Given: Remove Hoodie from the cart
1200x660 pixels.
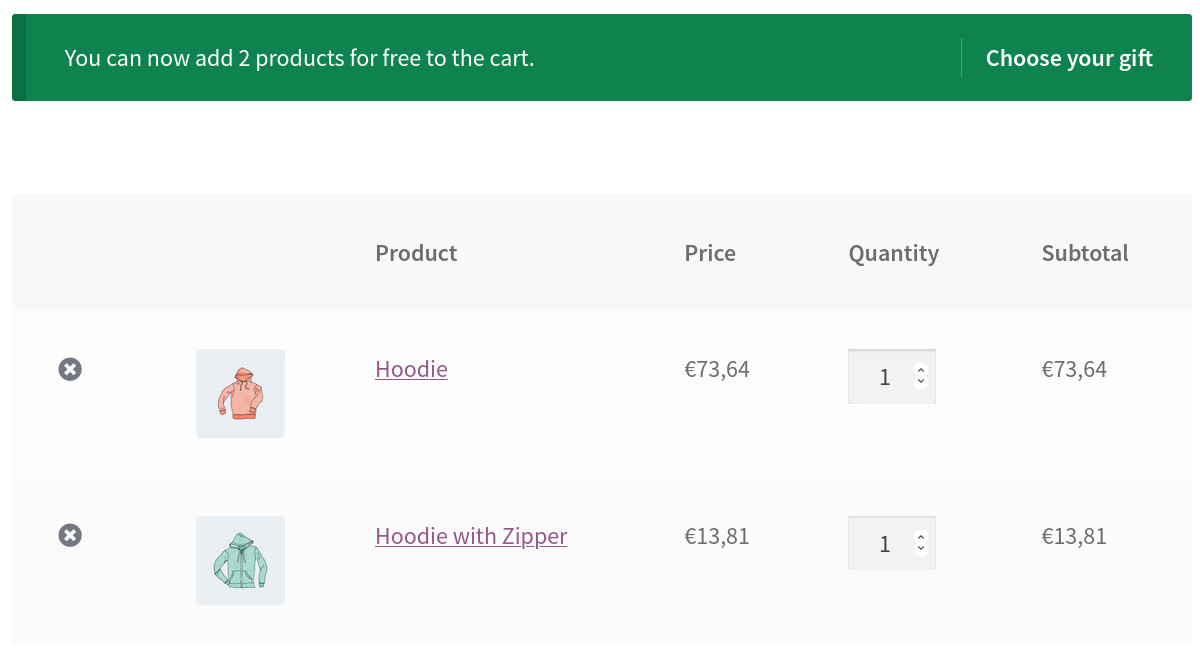Looking at the screenshot, I should (70, 369).
